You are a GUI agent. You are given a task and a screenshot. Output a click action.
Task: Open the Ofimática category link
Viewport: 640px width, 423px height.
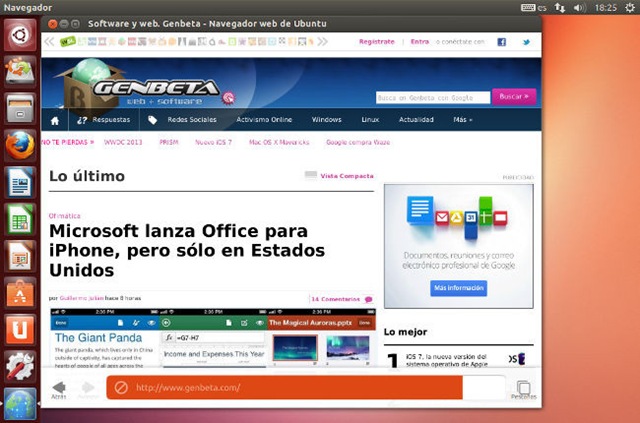point(64,216)
